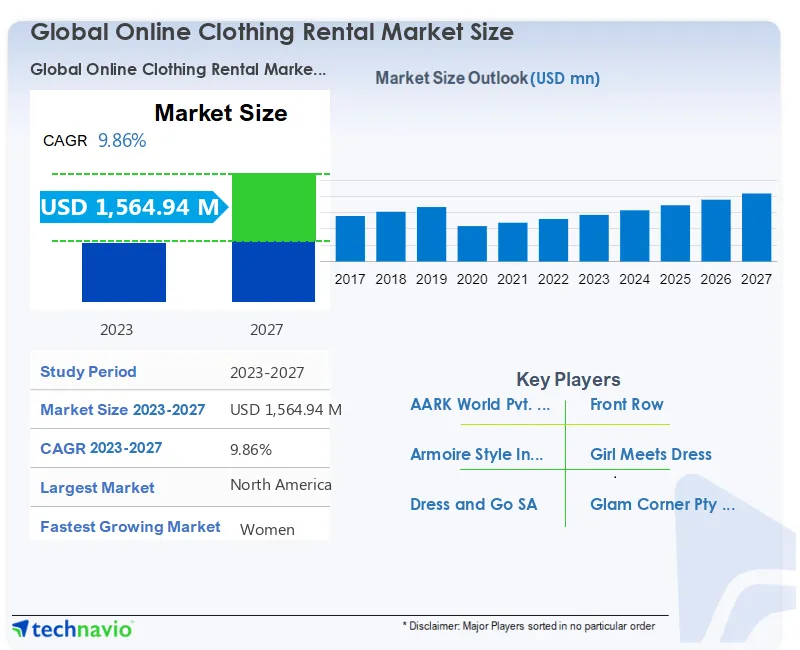
Task: Click the 2020 bar in the outlook chart
Action: pyautogui.click(x=472, y=244)
